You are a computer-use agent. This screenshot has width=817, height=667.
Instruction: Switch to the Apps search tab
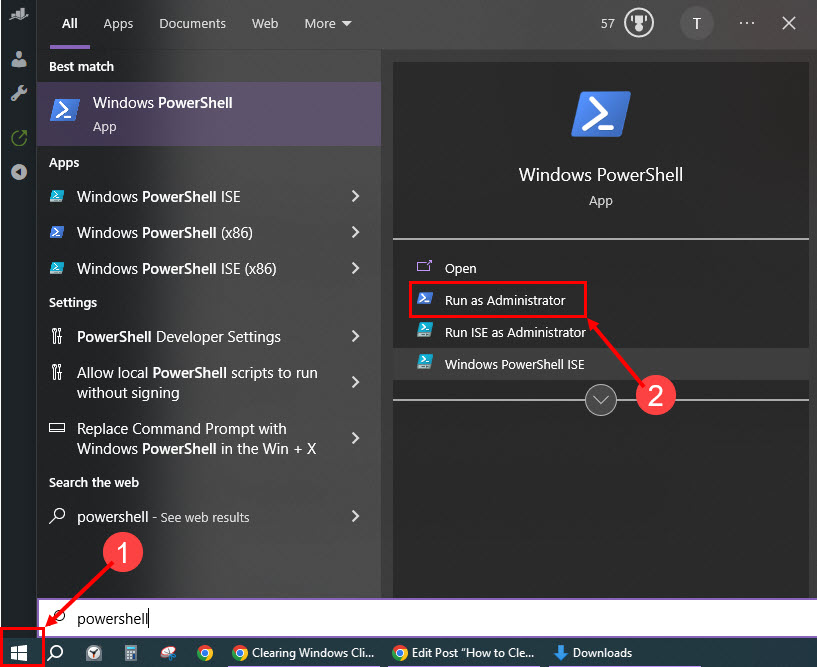click(x=118, y=23)
